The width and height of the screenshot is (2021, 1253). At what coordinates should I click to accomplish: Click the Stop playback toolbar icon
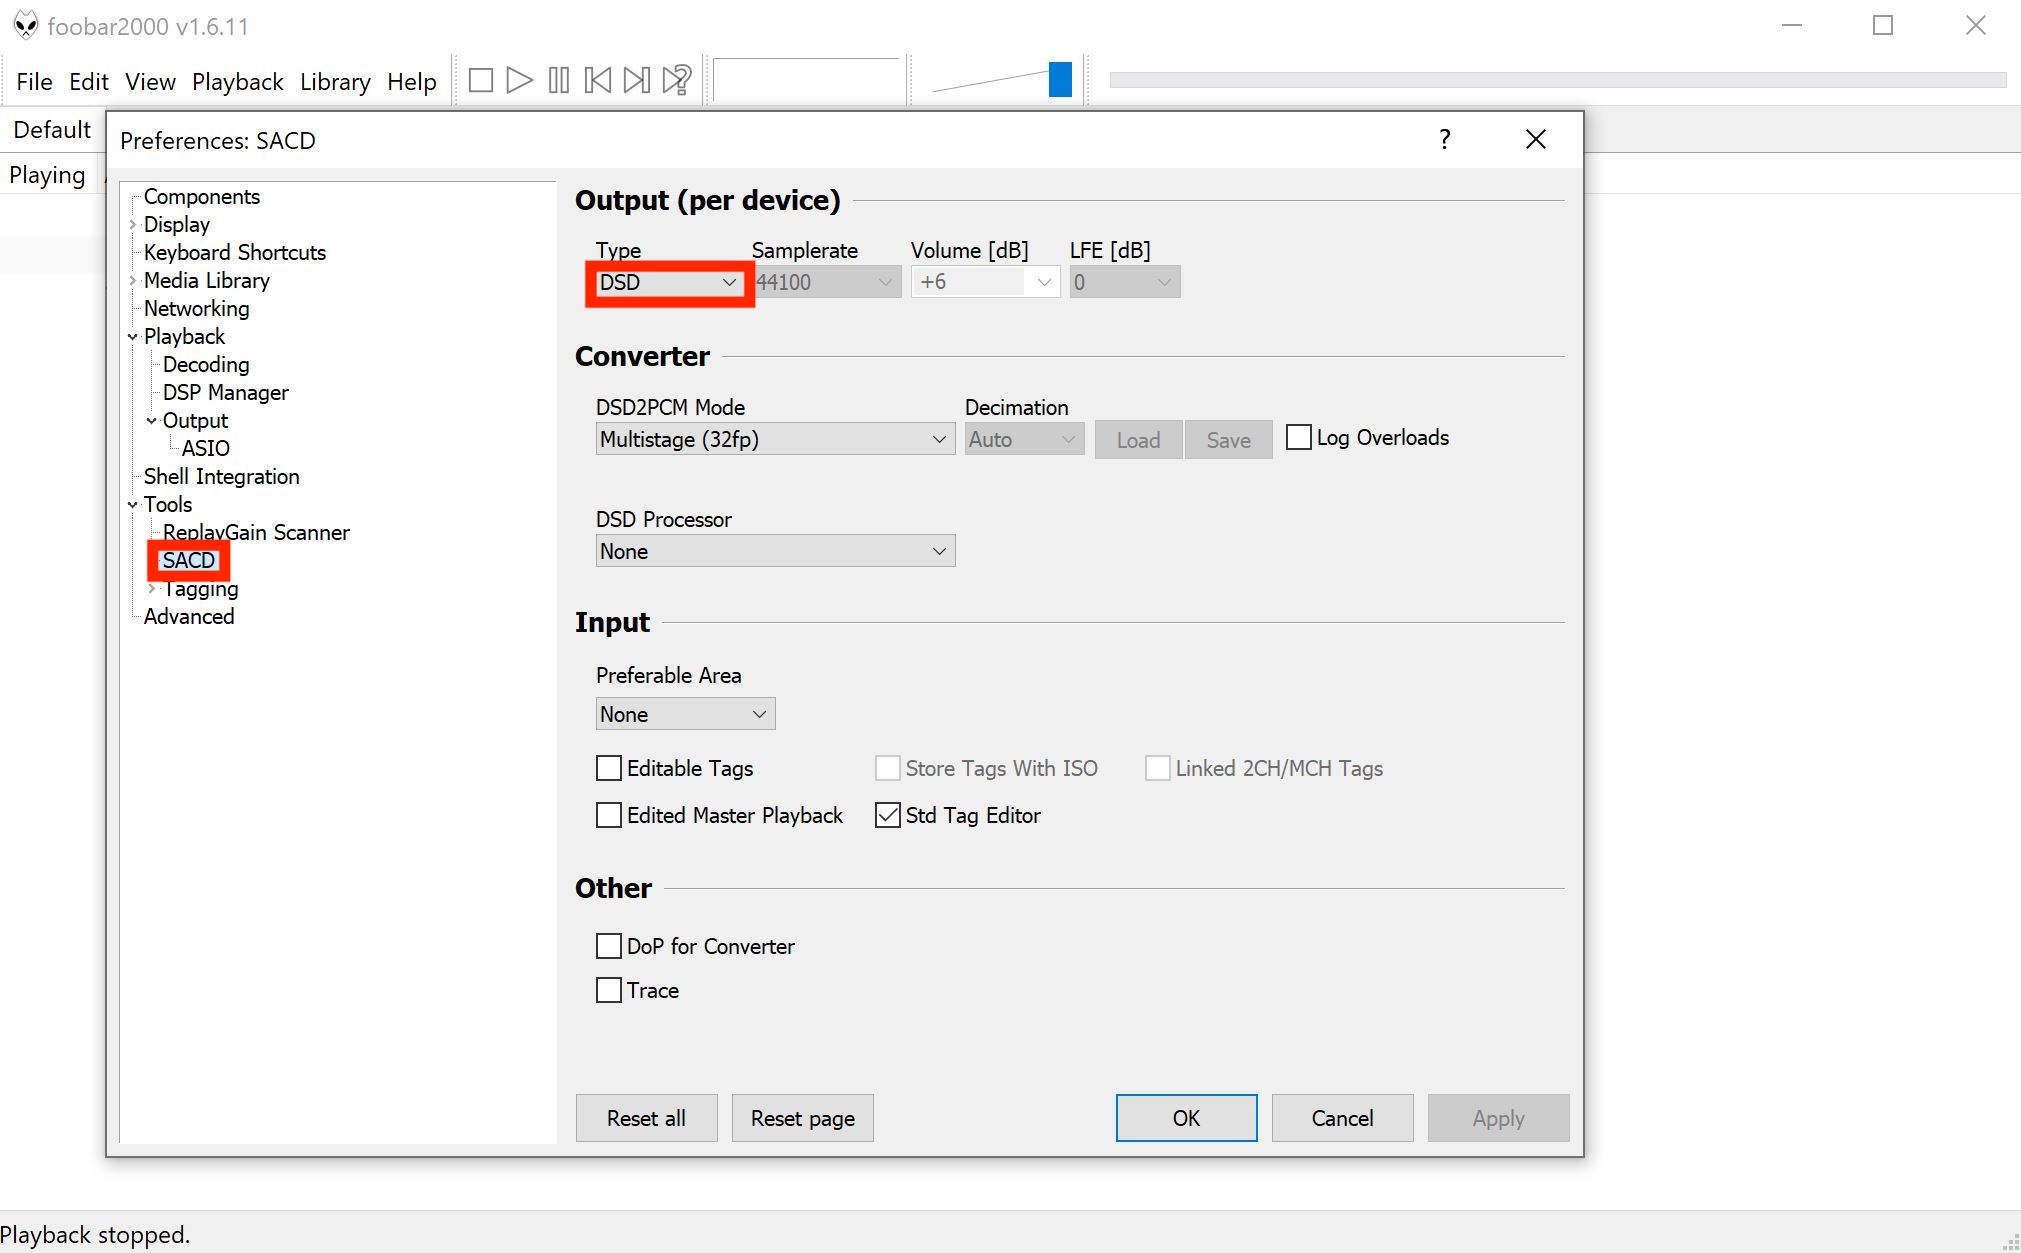[x=480, y=80]
